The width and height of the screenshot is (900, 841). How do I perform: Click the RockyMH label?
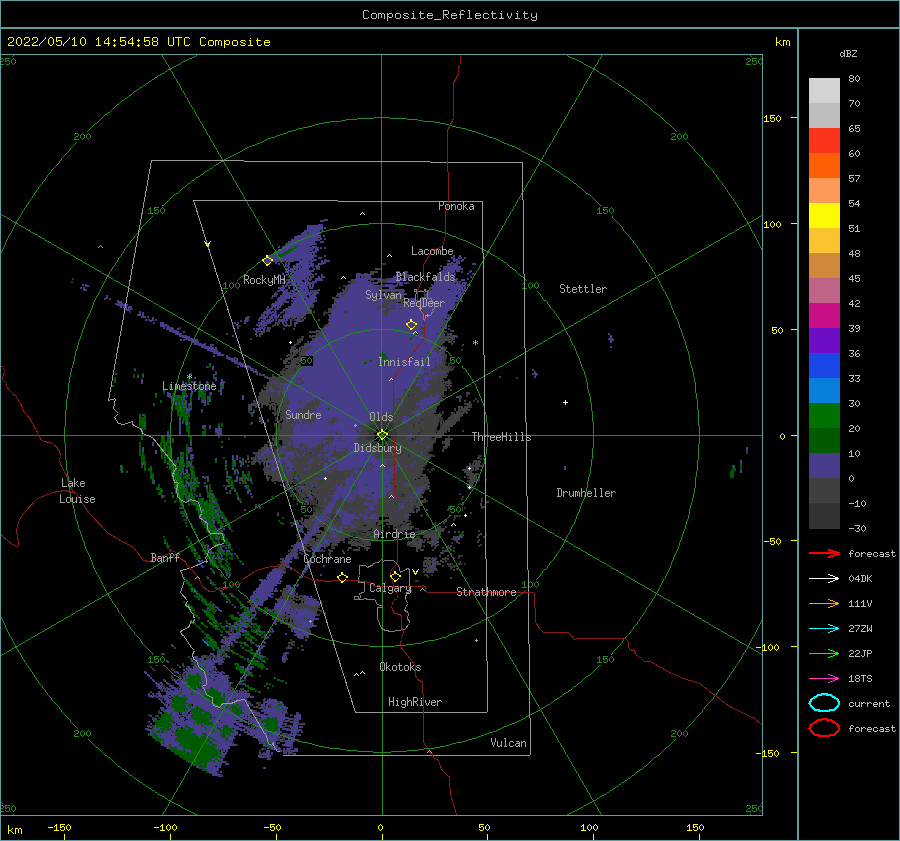264,280
